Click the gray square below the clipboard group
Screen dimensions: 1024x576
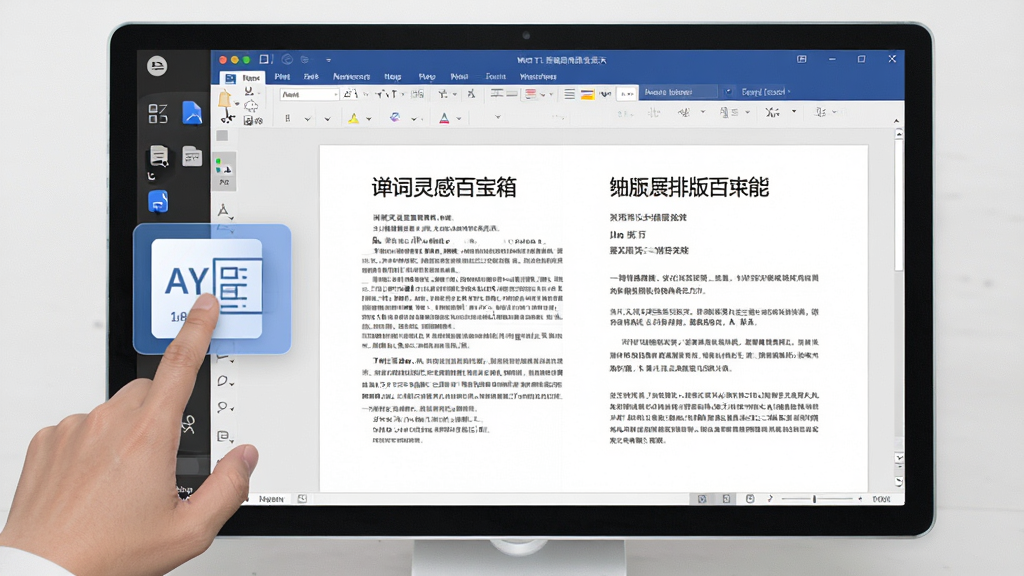click(222, 135)
